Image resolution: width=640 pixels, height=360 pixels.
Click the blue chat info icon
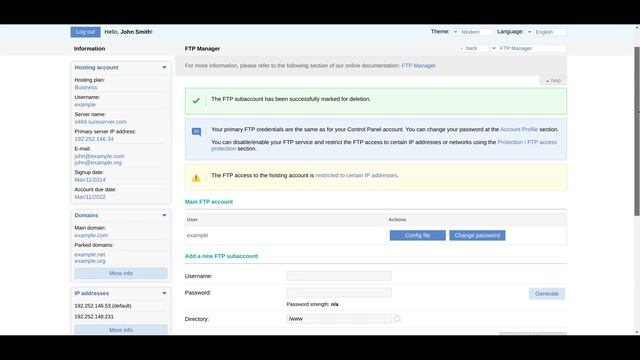(196, 132)
